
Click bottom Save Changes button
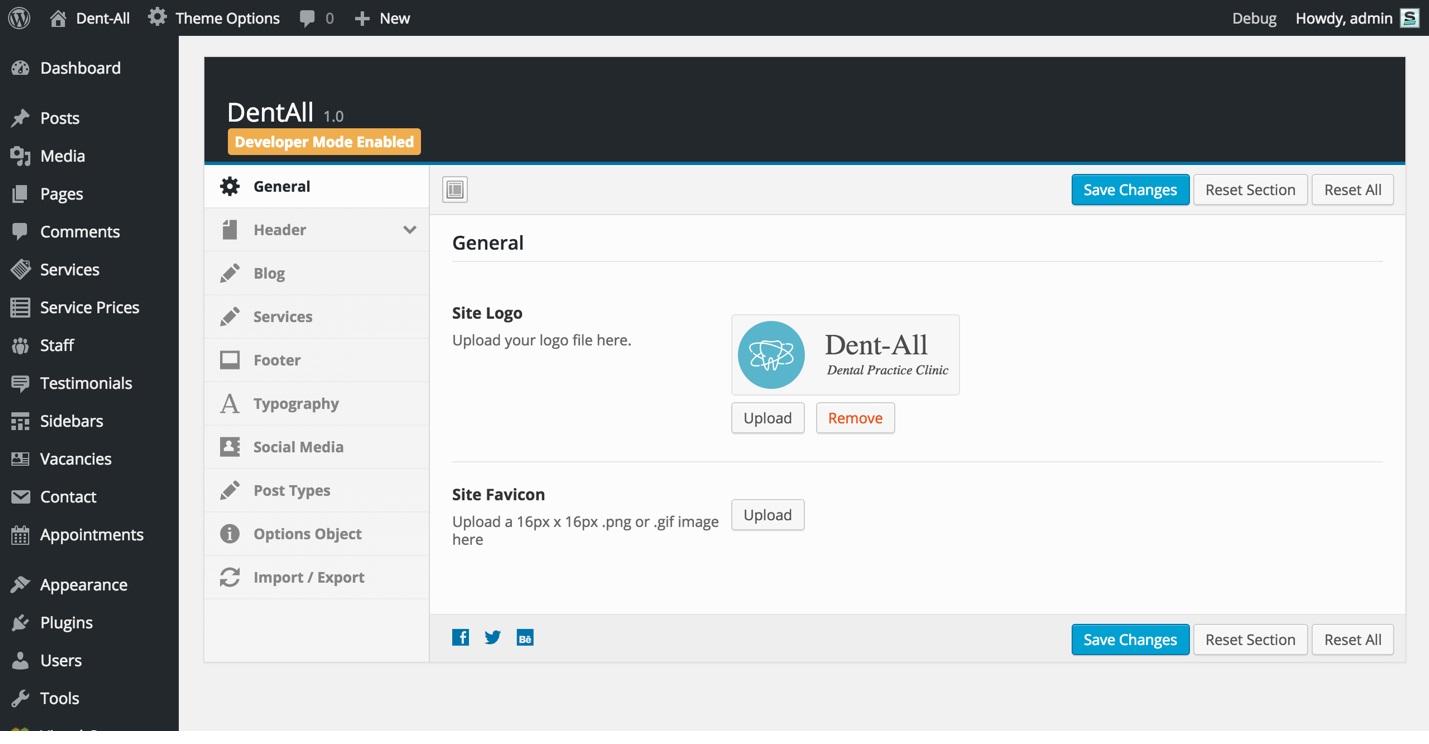pyautogui.click(x=1130, y=640)
